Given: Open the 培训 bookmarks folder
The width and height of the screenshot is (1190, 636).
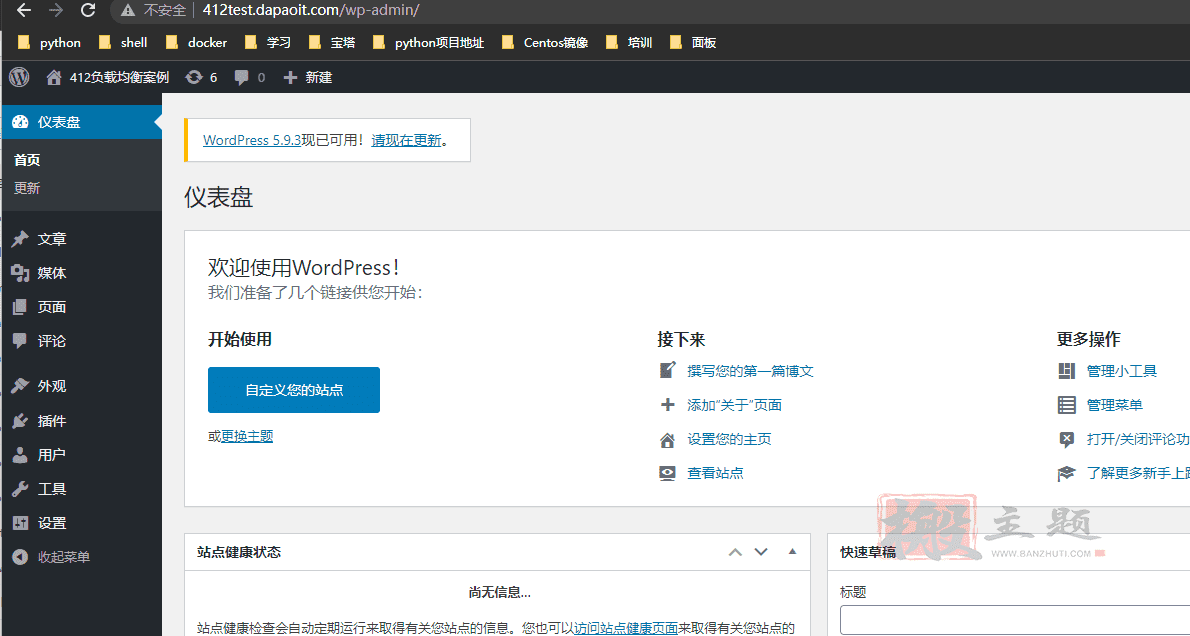Looking at the screenshot, I should (629, 43).
